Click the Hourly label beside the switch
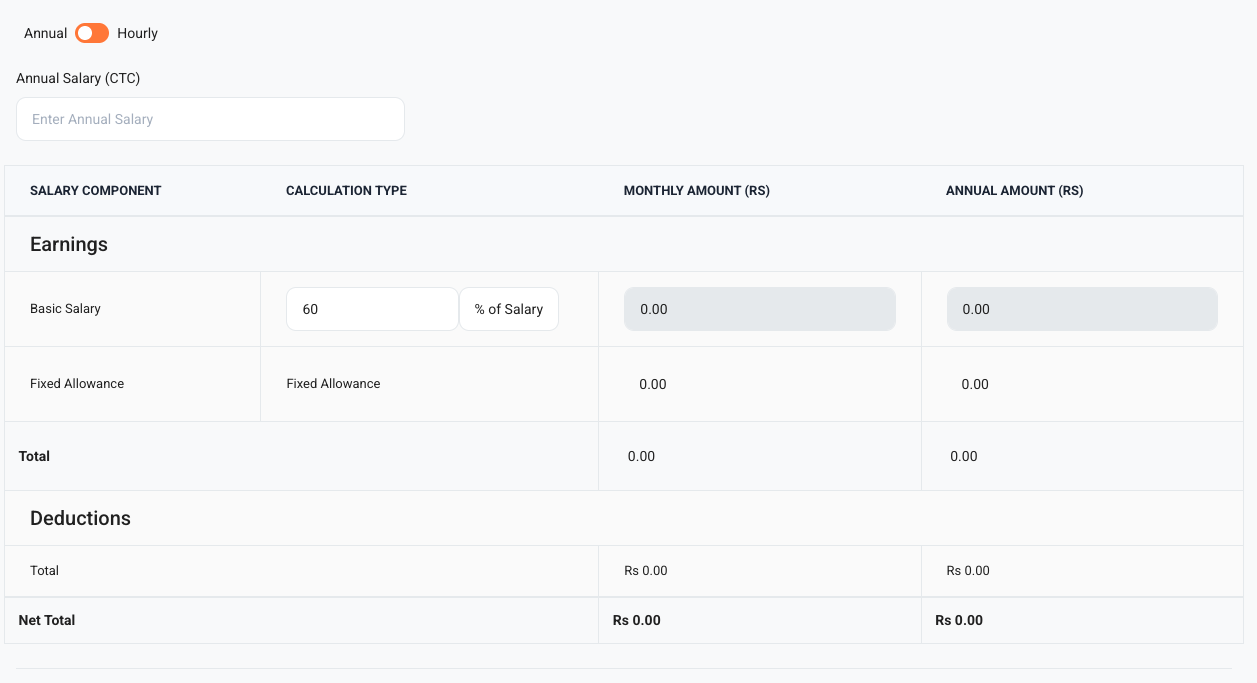The image size is (1257, 683). 137,33
